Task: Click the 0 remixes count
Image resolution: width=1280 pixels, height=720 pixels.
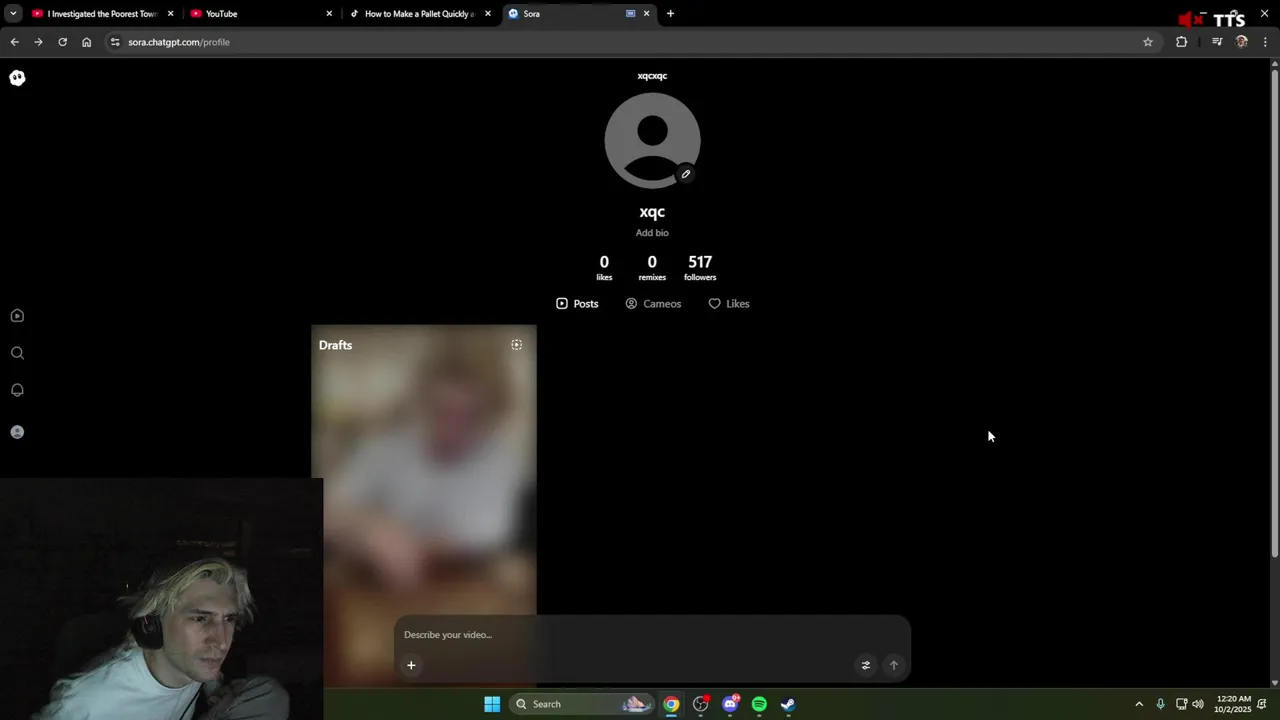Action: coord(652,267)
